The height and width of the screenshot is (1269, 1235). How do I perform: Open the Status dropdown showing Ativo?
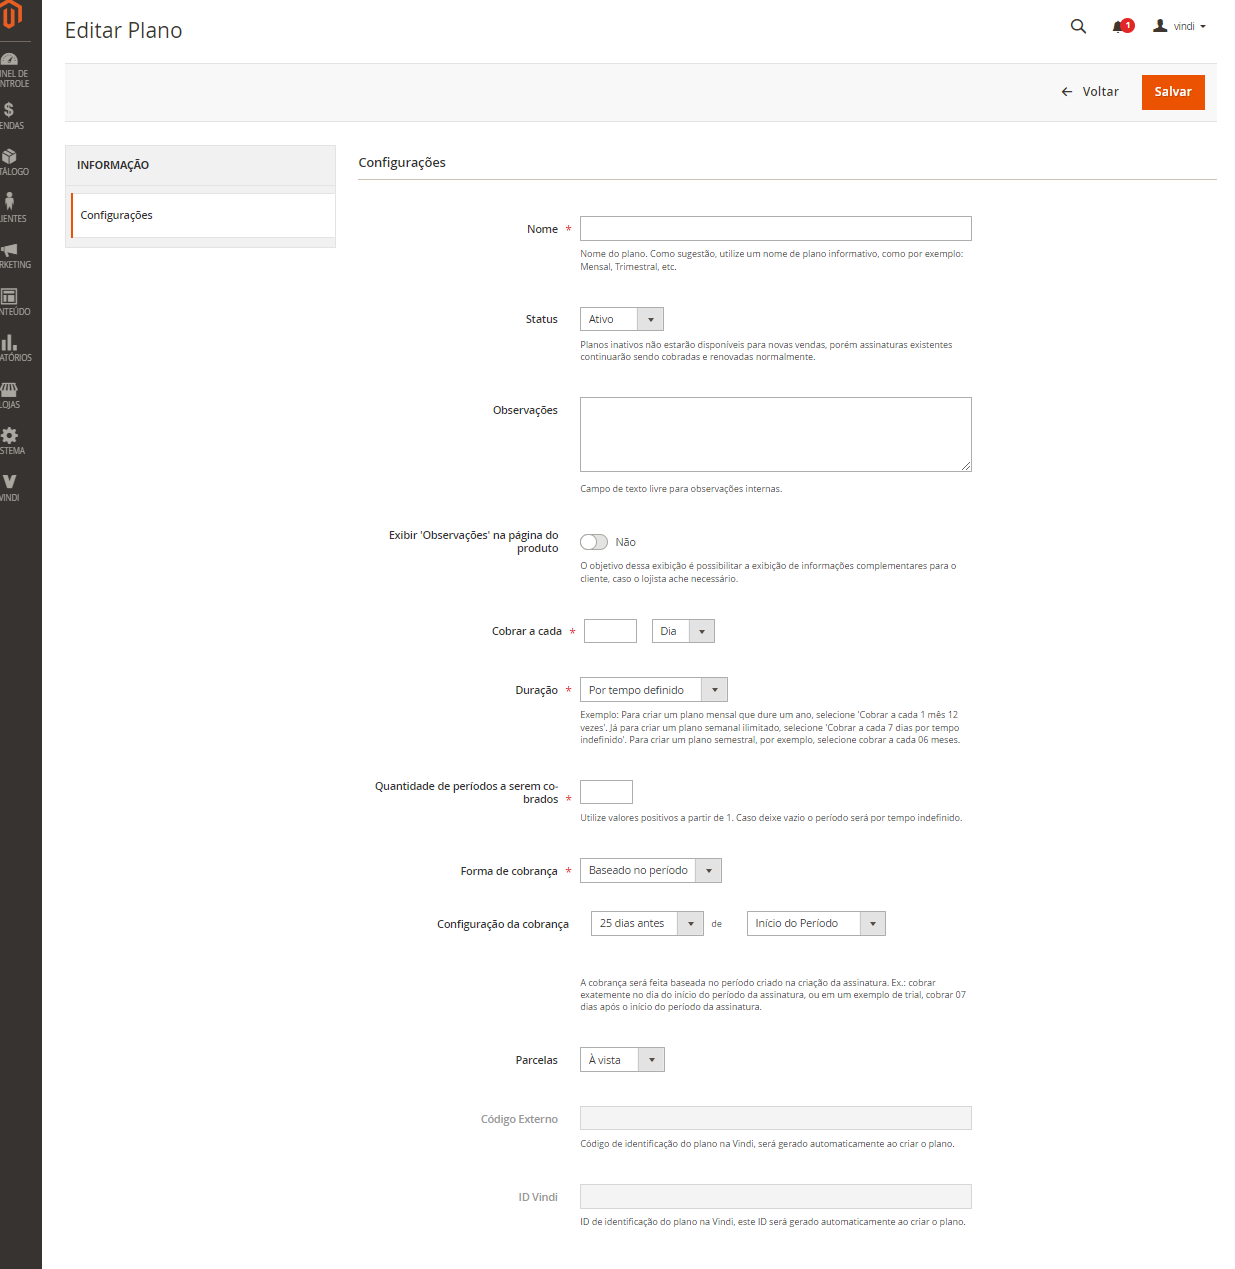tap(621, 319)
